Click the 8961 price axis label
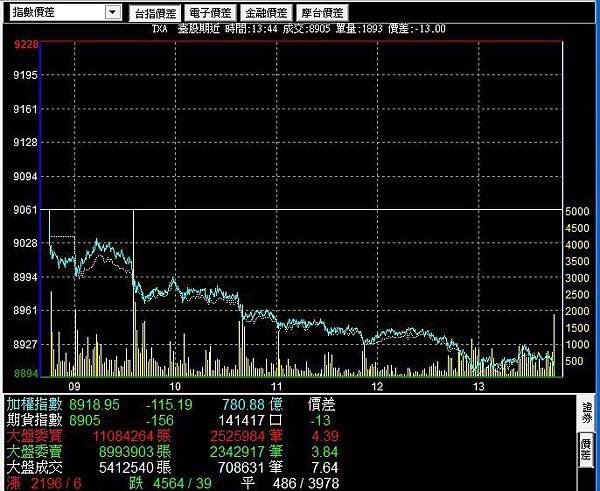 (x=26, y=310)
